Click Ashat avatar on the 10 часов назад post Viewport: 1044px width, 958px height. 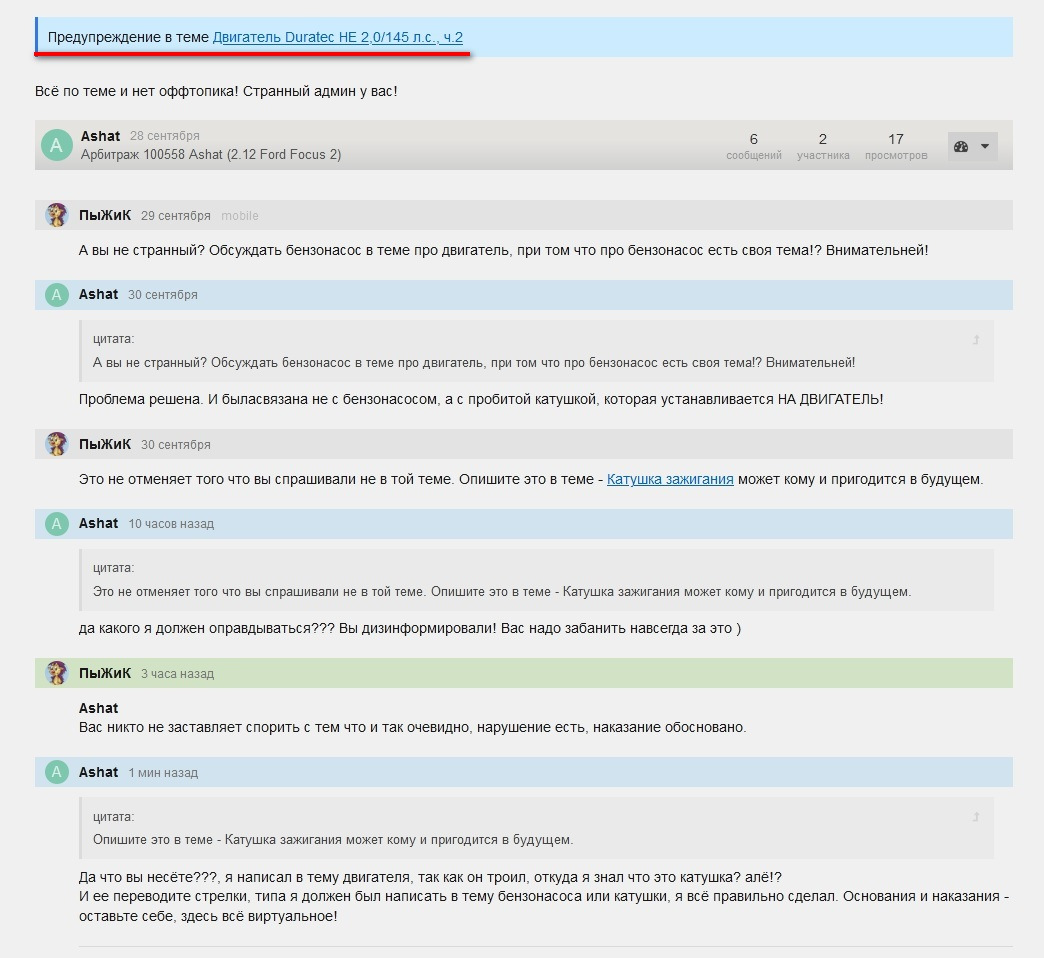click(57, 523)
